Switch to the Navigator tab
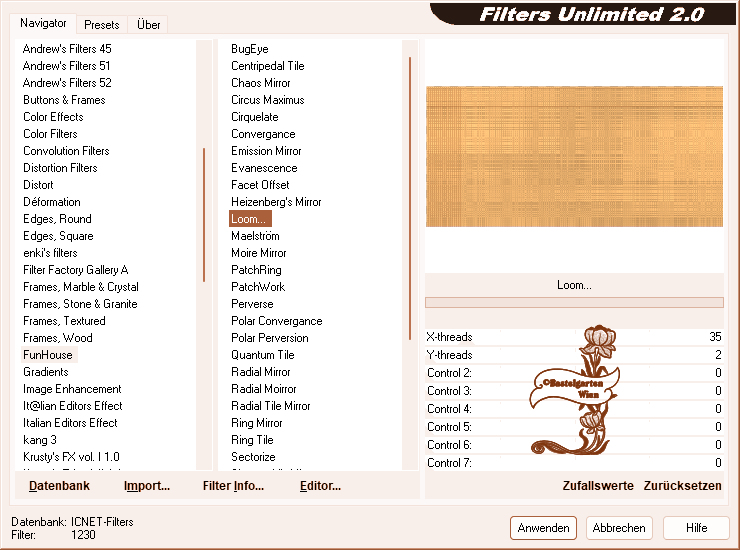 (x=43, y=23)
